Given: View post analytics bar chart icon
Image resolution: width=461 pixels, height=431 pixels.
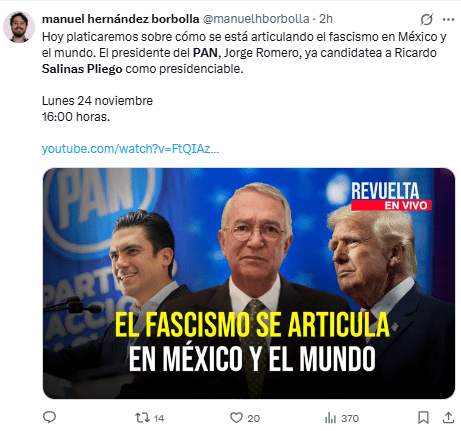Looking at the screenshot, I should (330, 418).
